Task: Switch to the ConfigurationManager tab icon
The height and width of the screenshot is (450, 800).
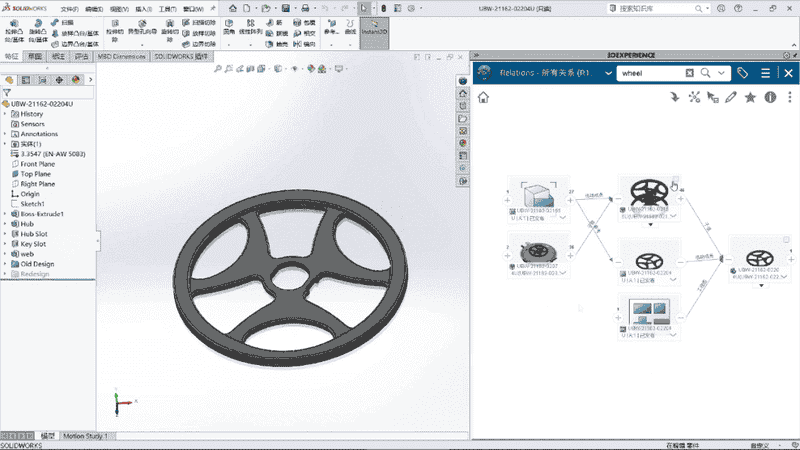Action: click(x=42, y=80)
